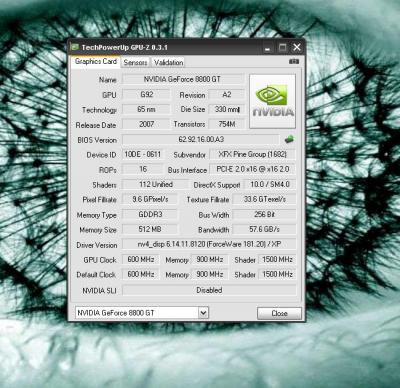Click the Bus Width value 256 Bit
Viewport: 400px width, 388px height.
pos(264,214)
